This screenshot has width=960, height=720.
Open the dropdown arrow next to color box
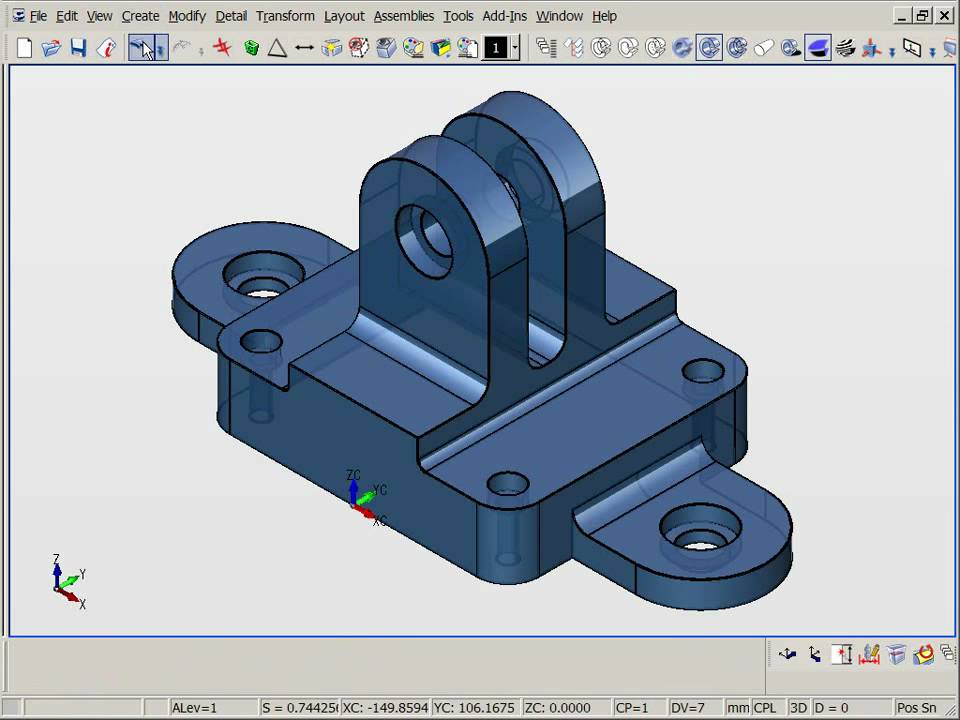pyautogui.click(x=515, y=48)
